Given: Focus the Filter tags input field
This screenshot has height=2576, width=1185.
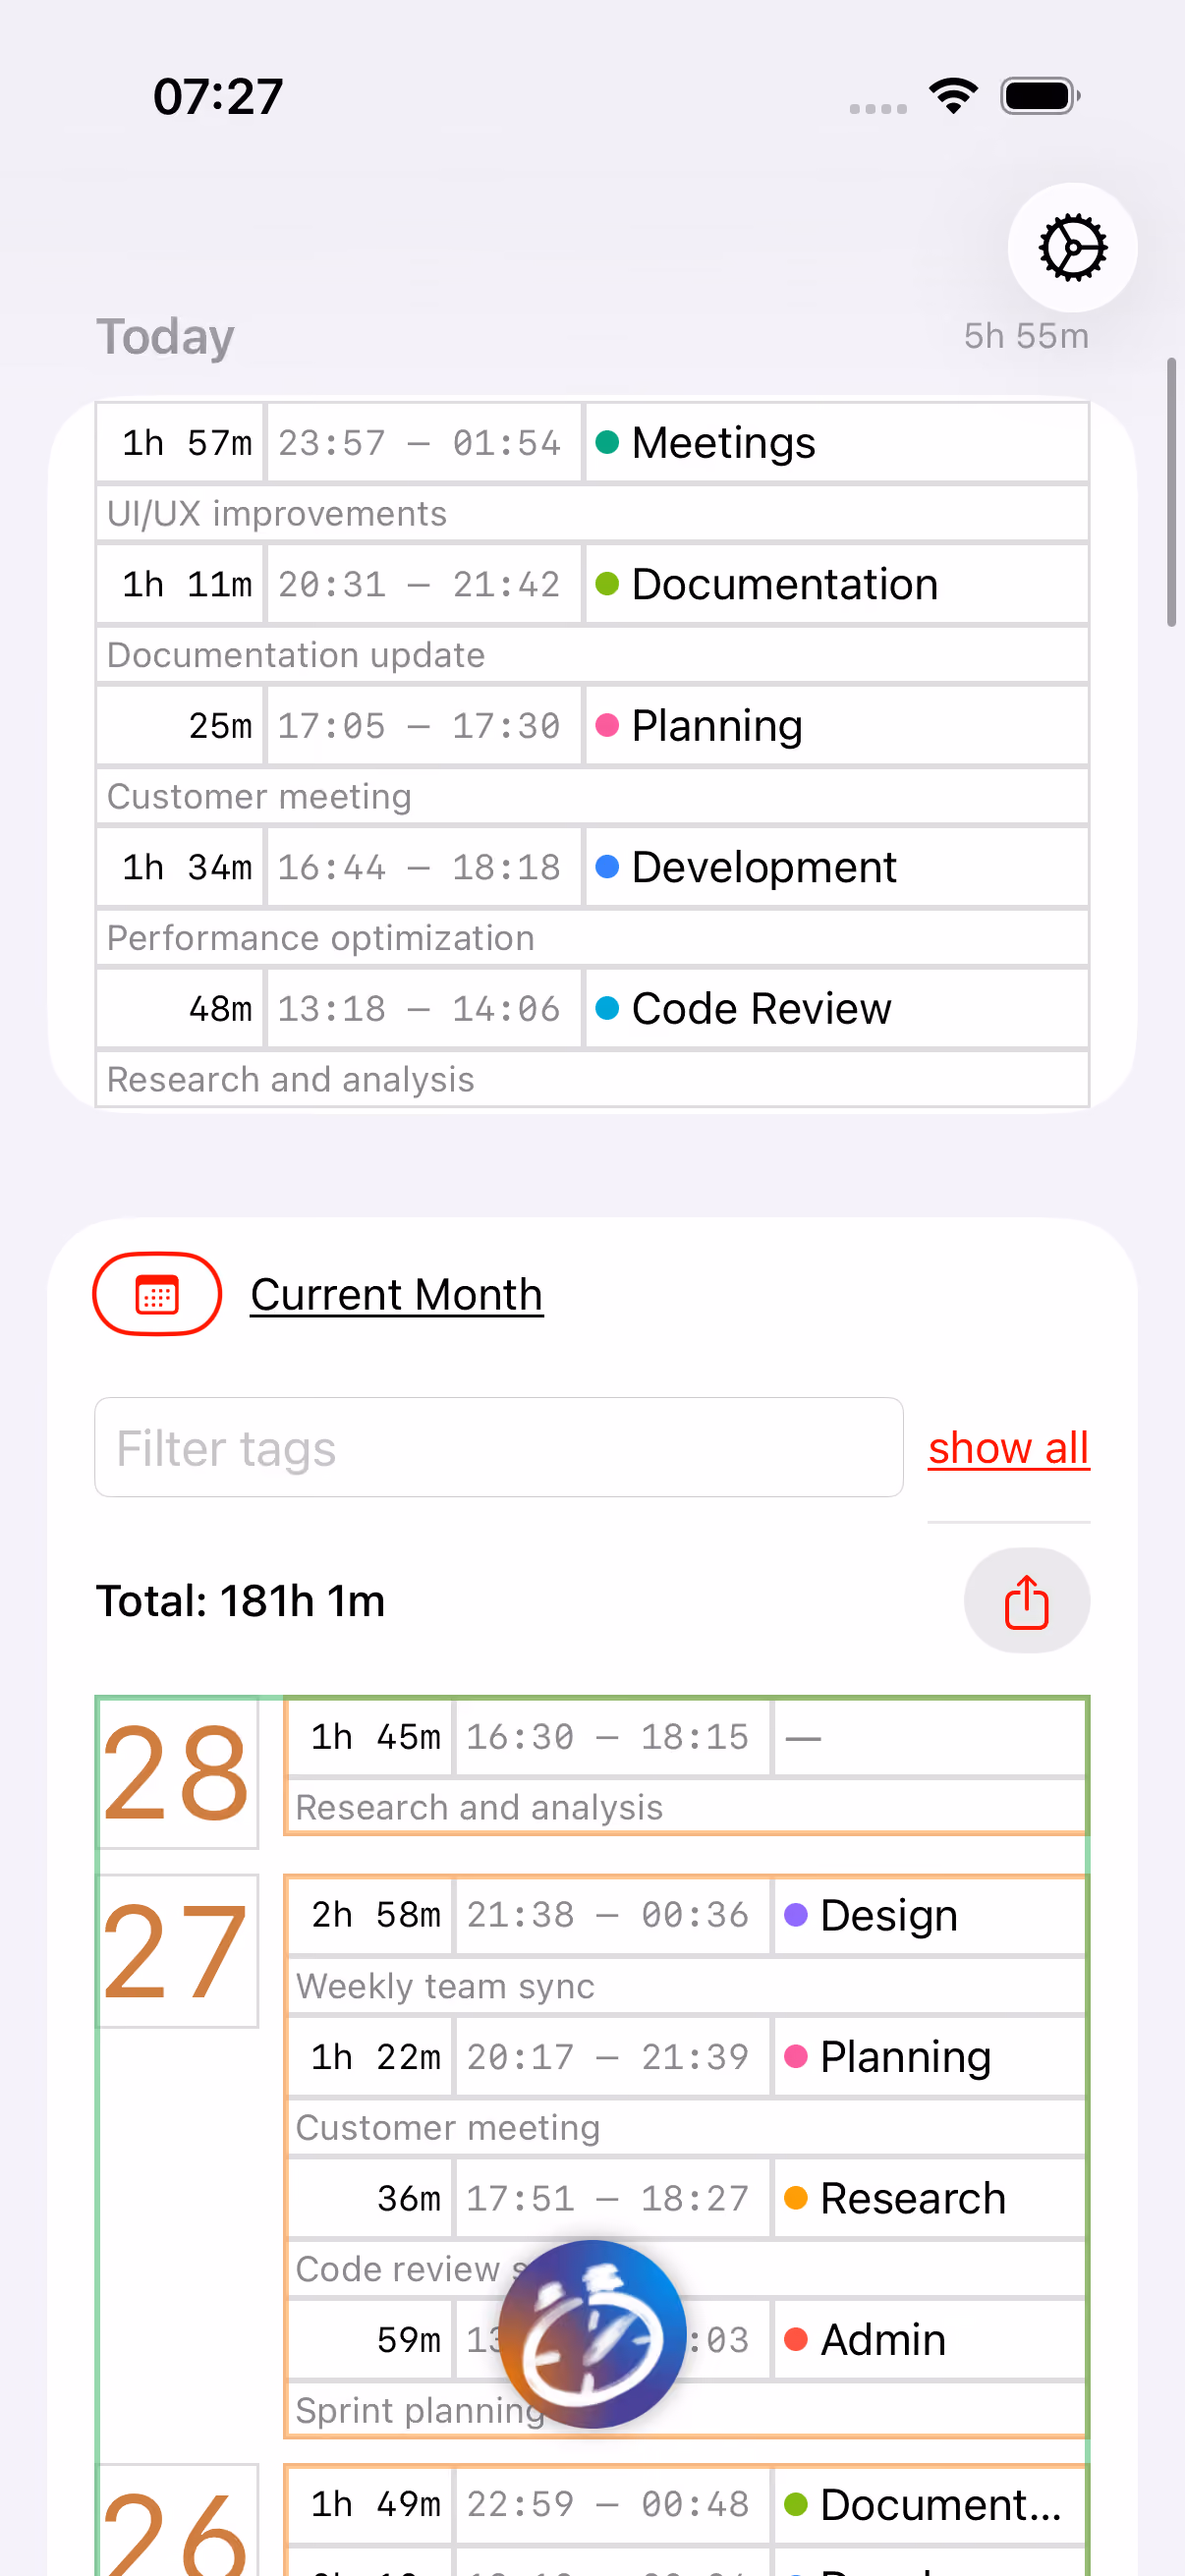Looking at the screenshot, I should pyautogui.click(x=499, y=1447).
